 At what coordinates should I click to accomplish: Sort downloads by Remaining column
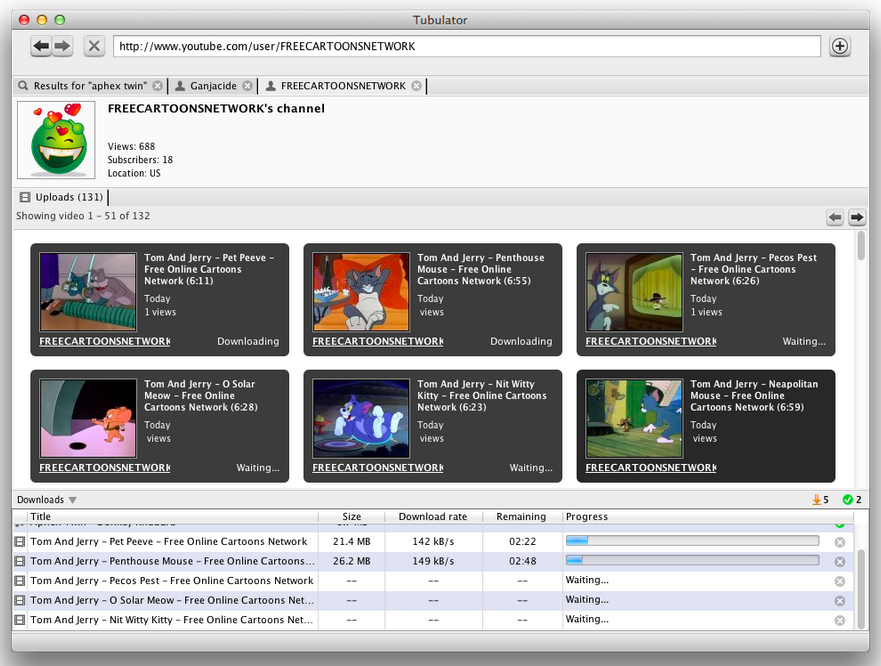click(521, 517)
